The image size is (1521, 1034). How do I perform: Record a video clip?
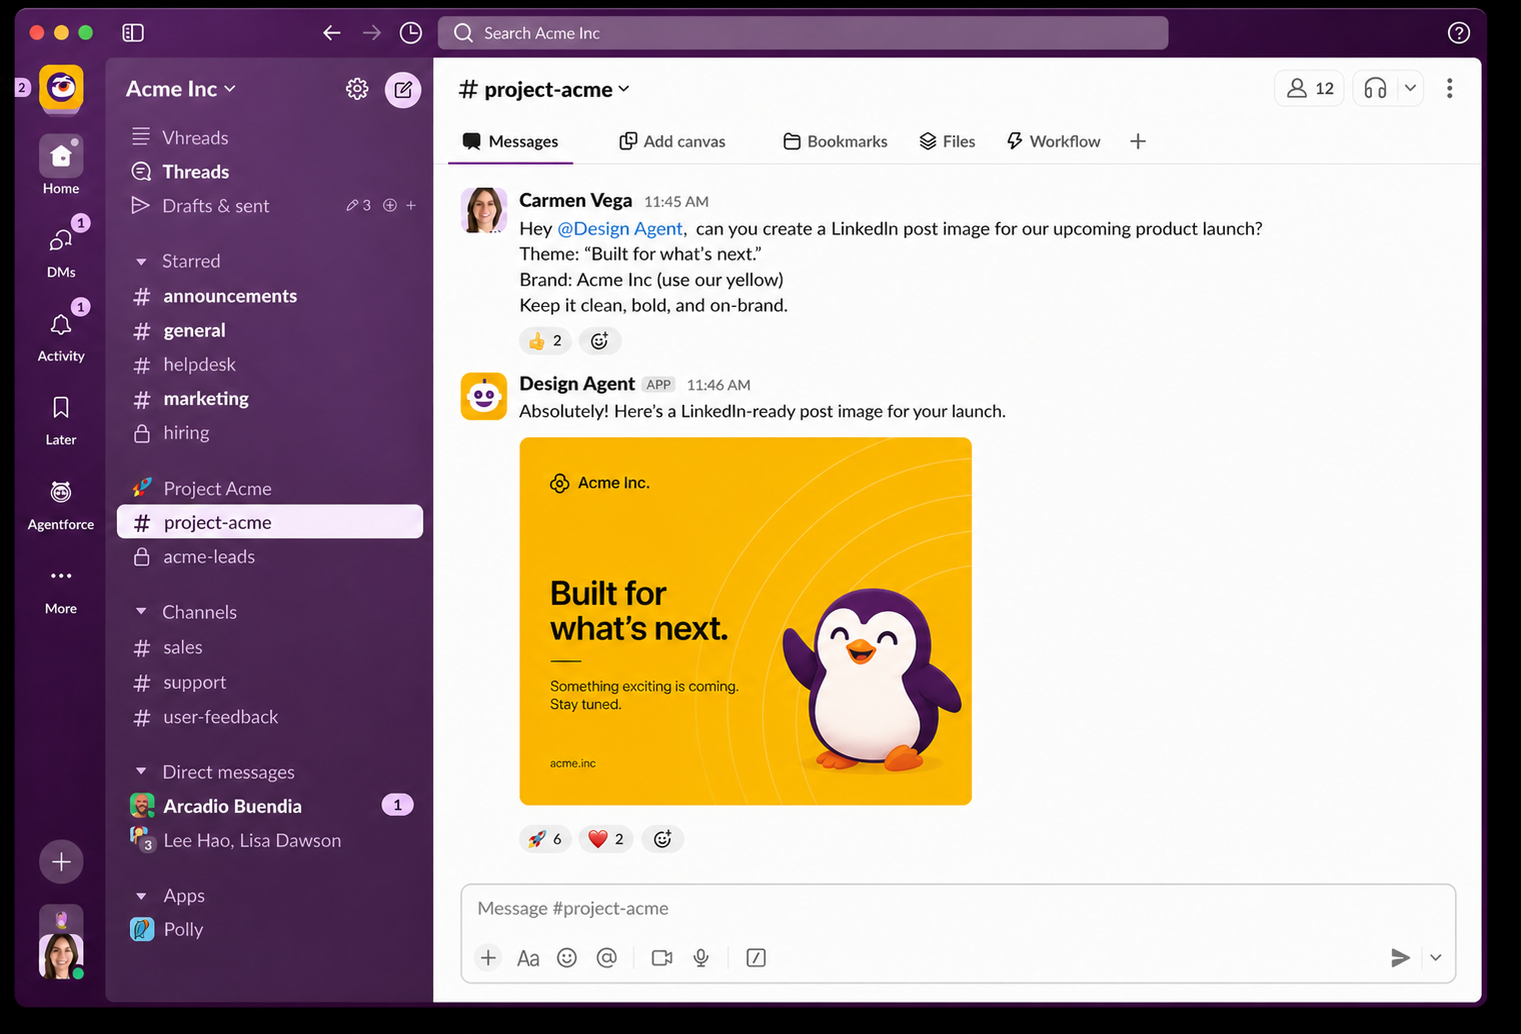click(x=662, y=958)
